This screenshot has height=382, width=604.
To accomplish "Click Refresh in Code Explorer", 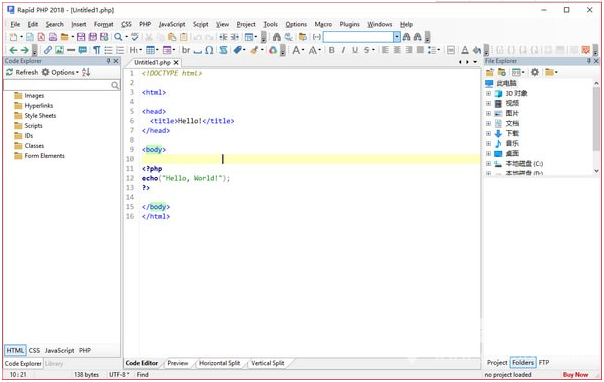I will pos(22,72).
